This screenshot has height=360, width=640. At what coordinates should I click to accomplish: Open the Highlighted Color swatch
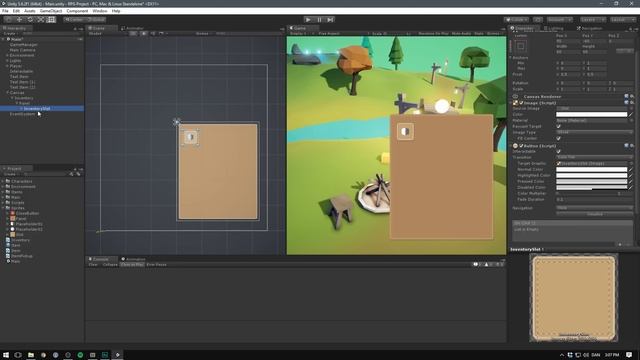coord(591,176)
